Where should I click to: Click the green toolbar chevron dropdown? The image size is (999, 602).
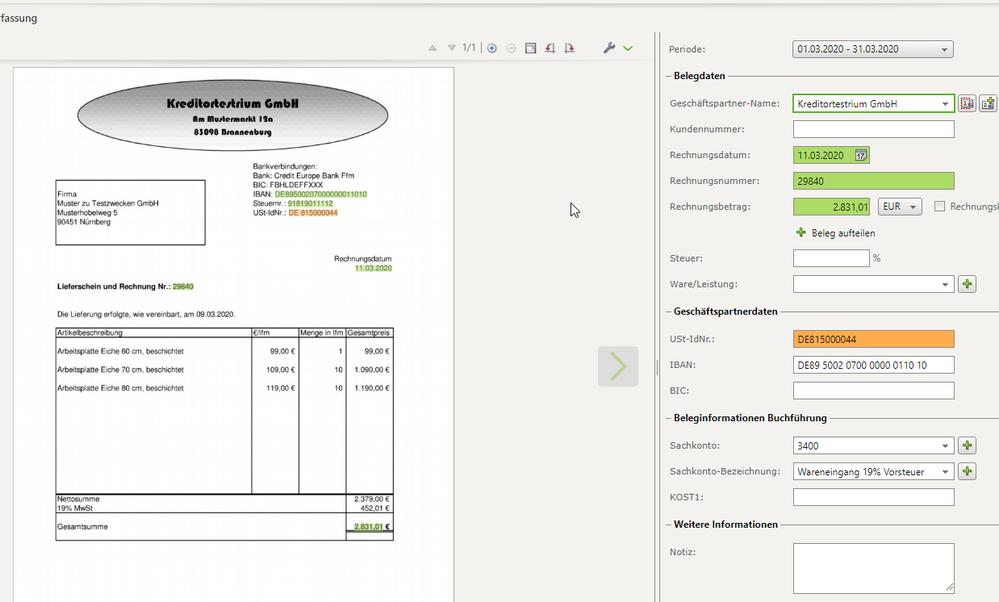click(x=628, y=48)
